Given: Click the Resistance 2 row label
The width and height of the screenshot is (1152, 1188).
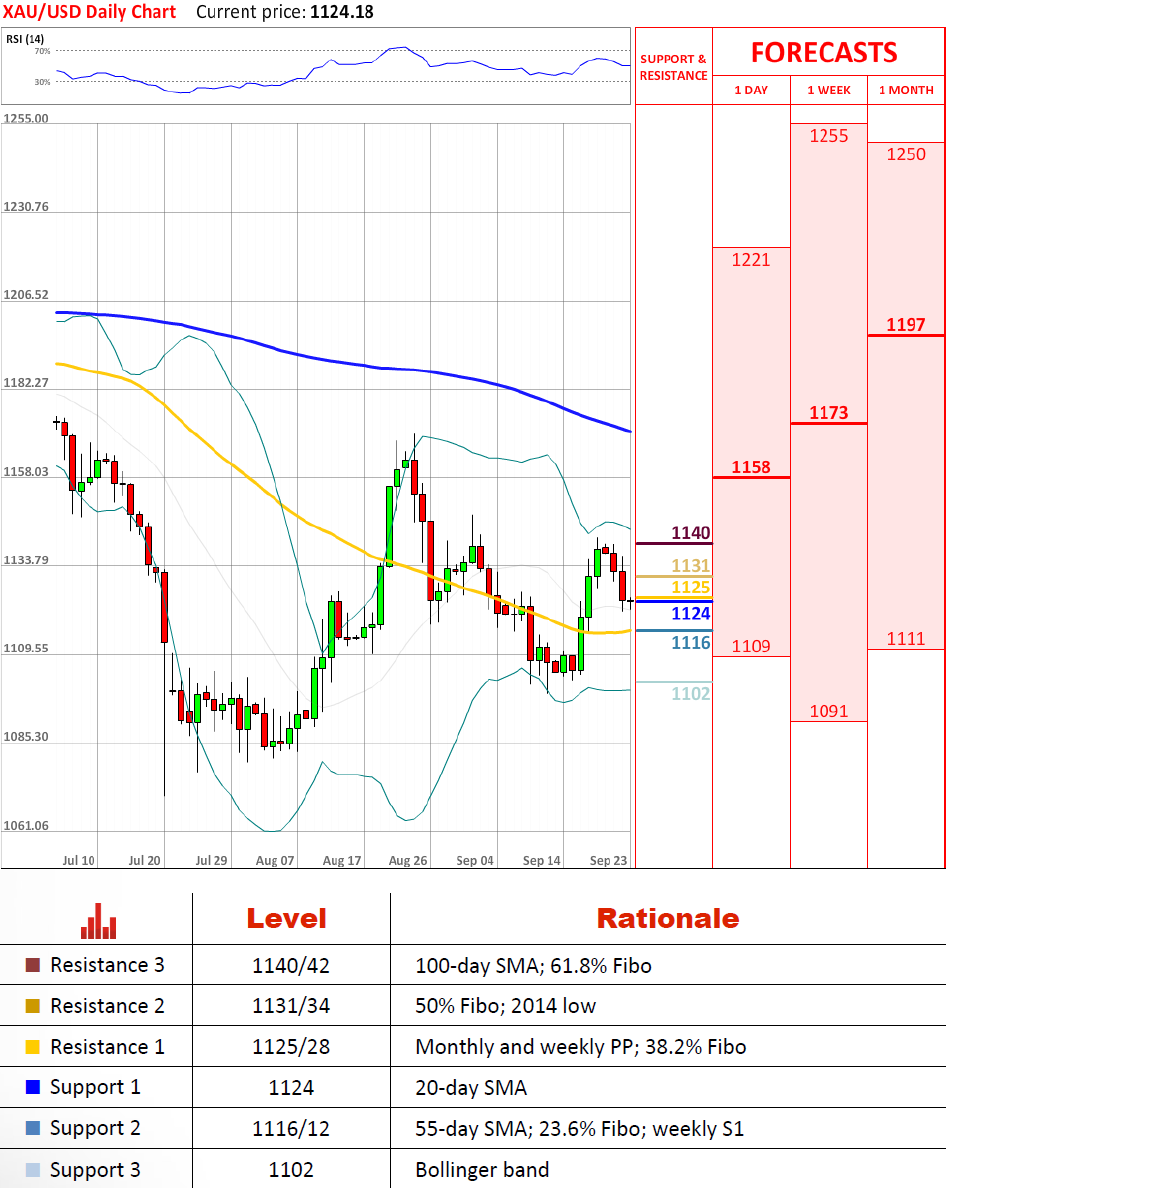Looking at the screenshot, I should [x=107, y=1006].
